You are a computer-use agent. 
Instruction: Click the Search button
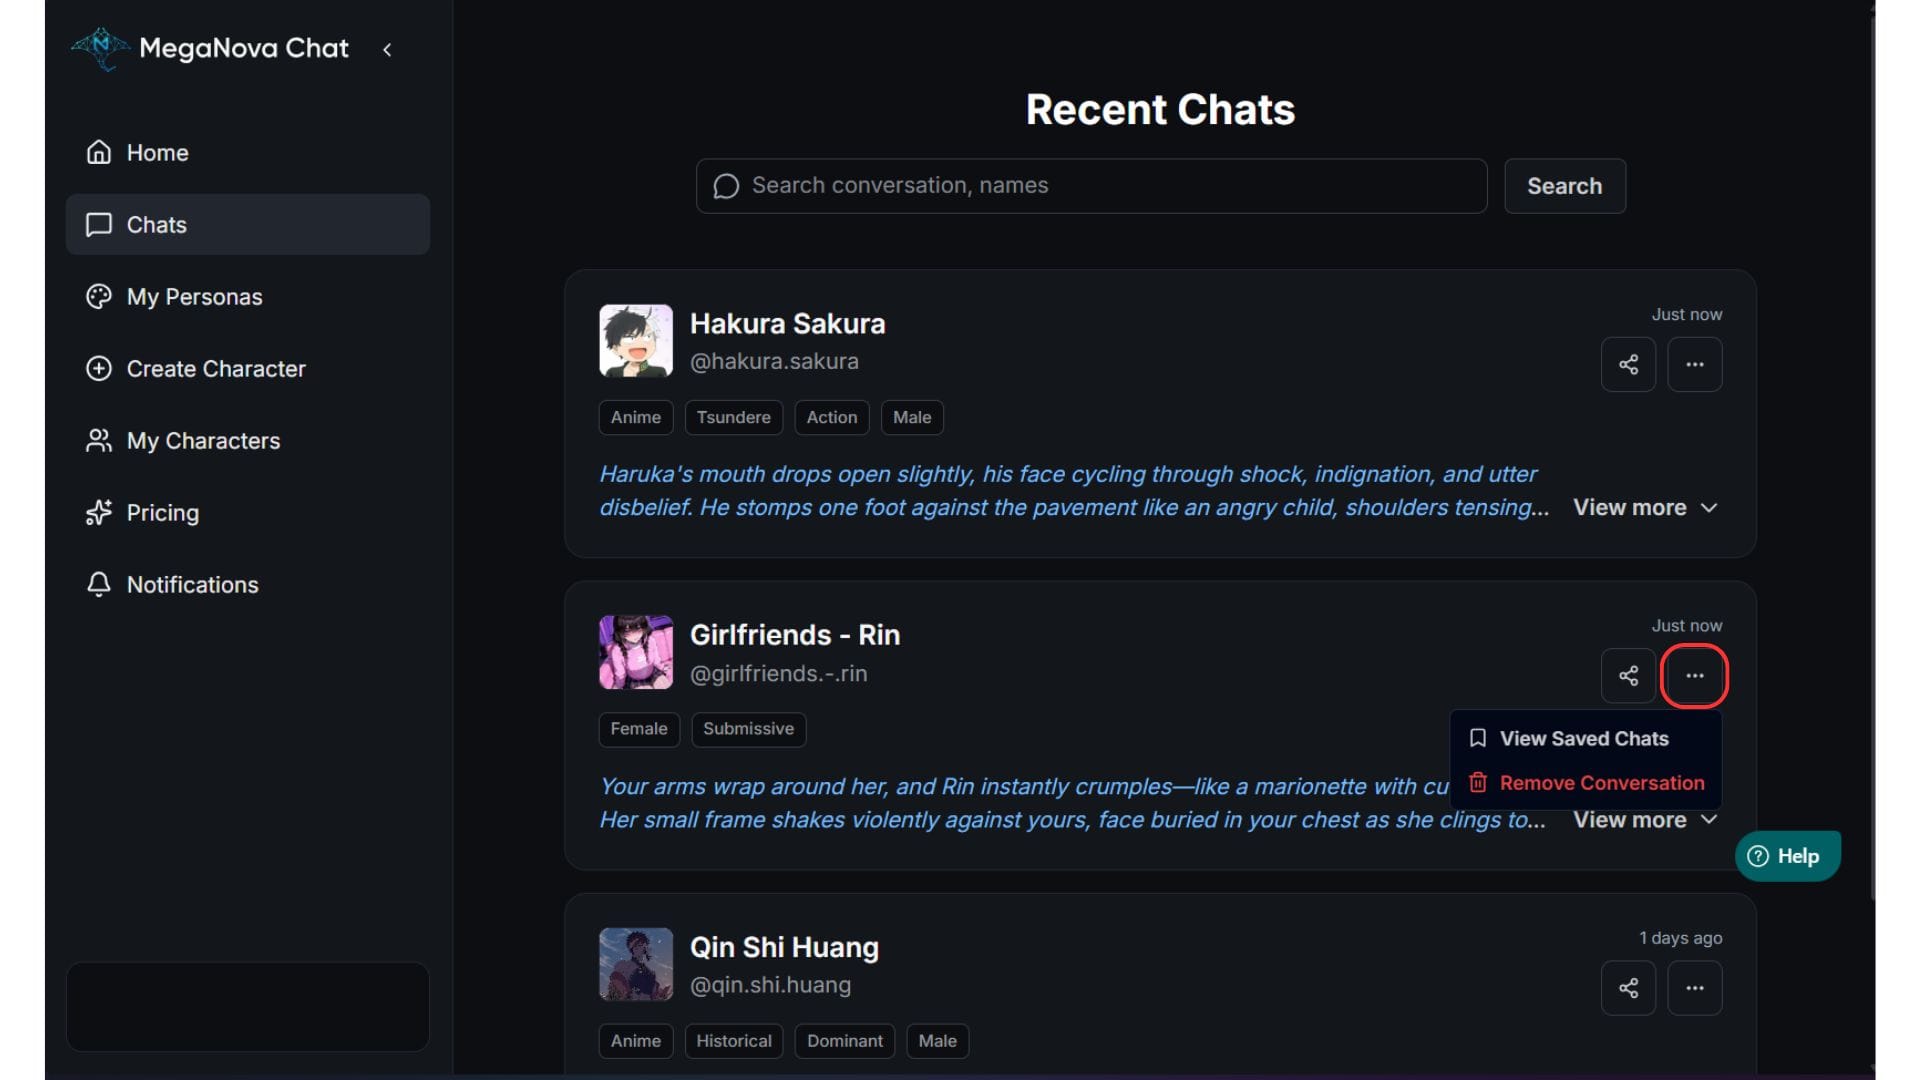coord(1564,186)
